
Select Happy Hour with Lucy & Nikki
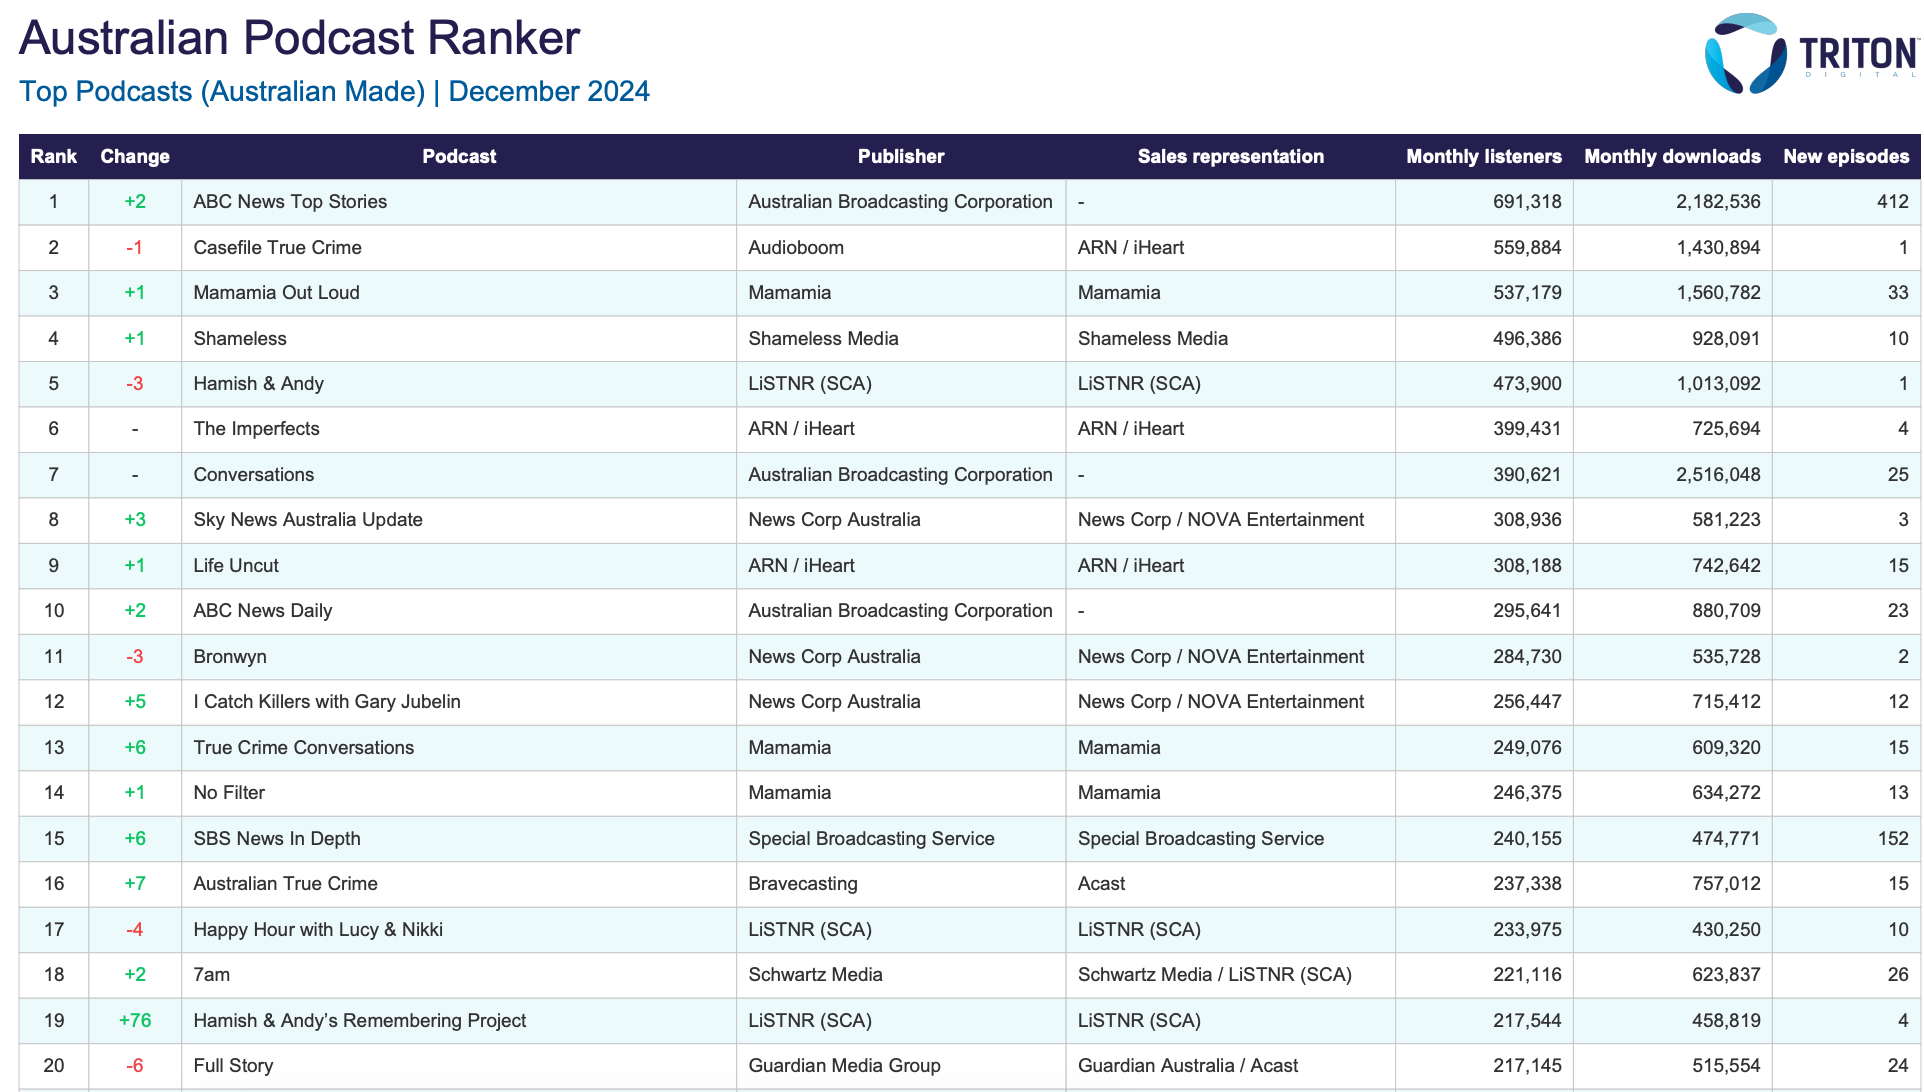318,930
